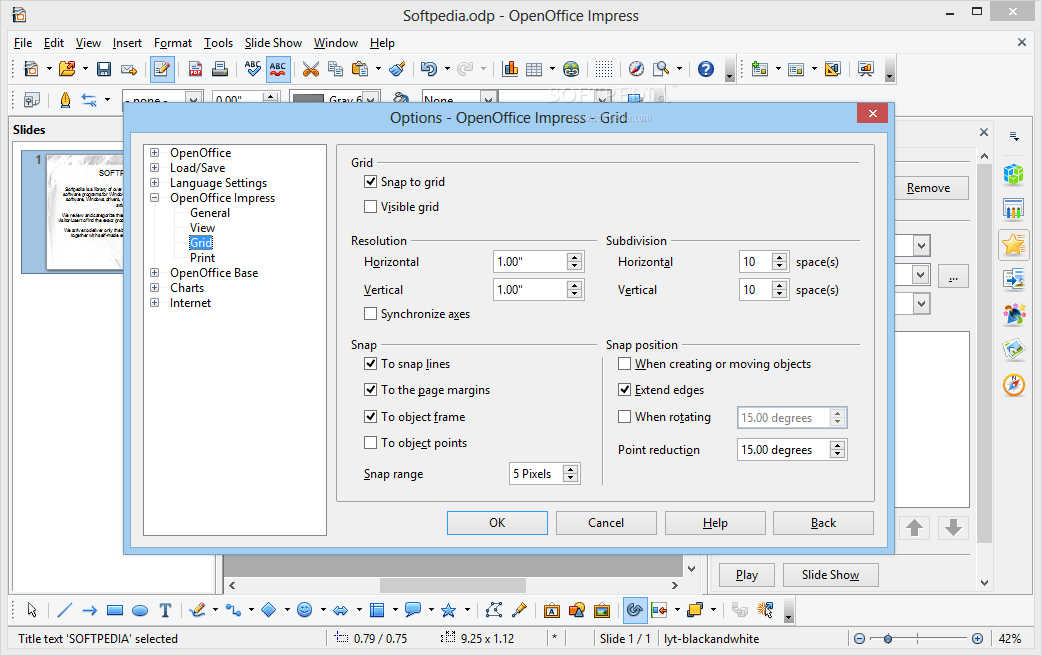
Task: Select the Line drawing tool
Action: 64,610
